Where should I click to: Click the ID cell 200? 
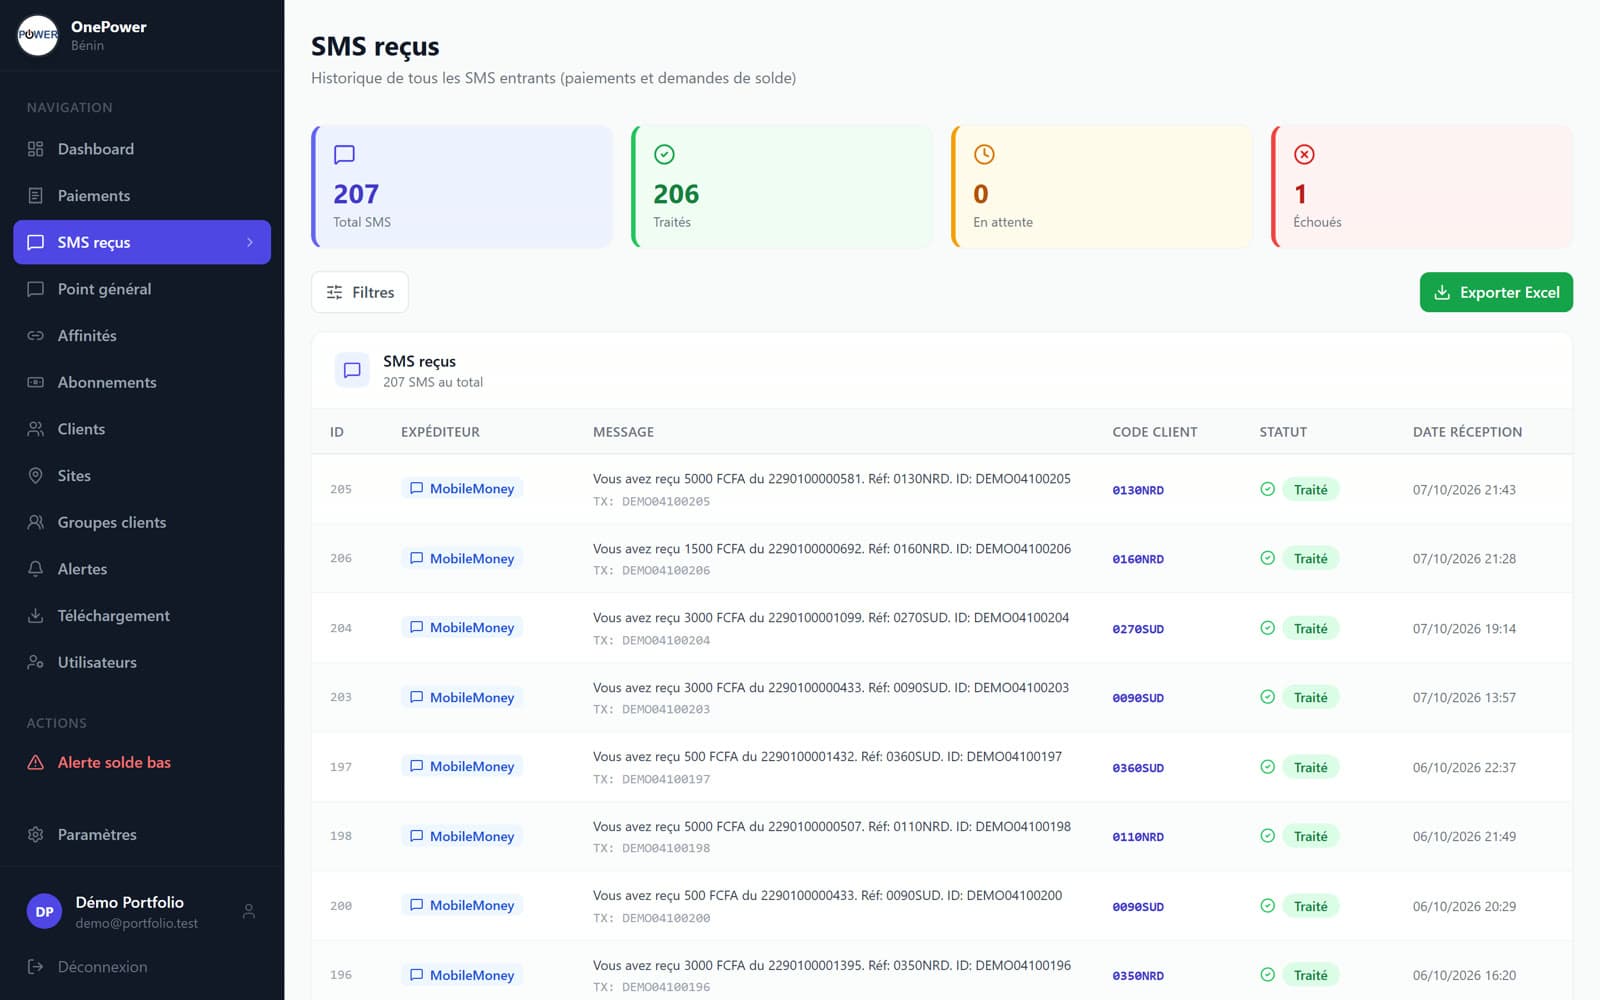(x=341, y=906)
